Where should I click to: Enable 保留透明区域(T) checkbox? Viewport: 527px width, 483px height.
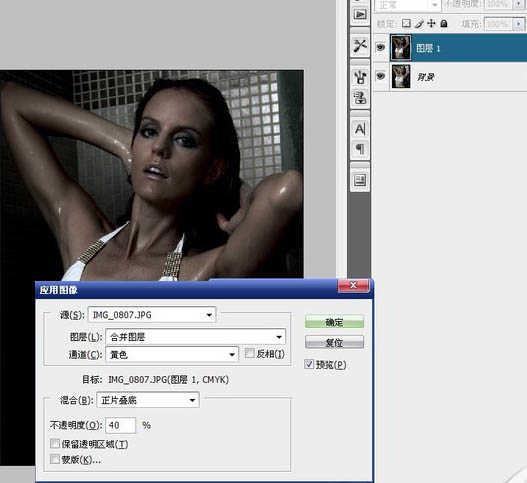coord(55,444)
